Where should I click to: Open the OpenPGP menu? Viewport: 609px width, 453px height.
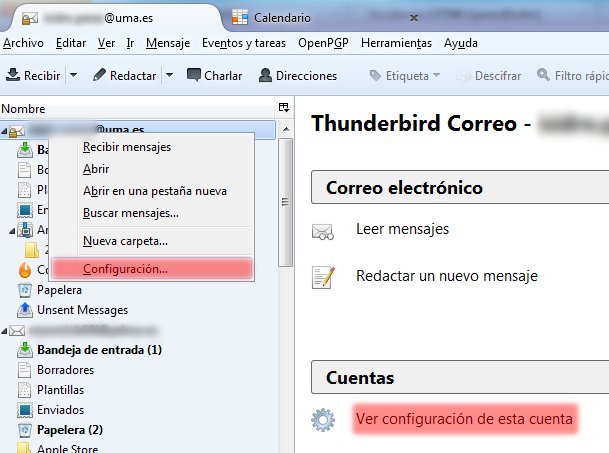point(323,43)
